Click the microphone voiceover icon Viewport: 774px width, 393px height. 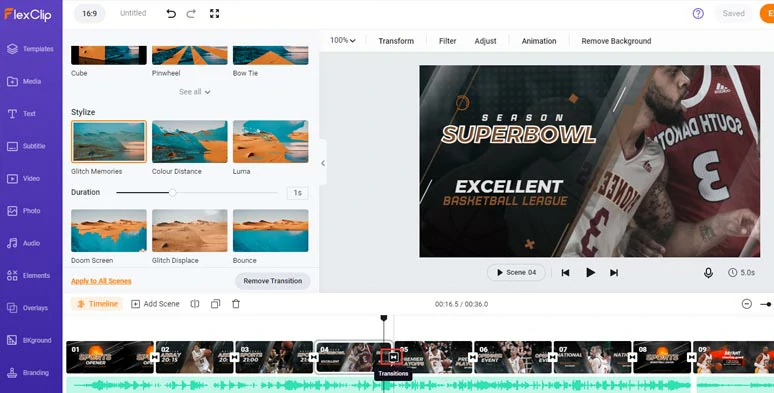(708, 273)
